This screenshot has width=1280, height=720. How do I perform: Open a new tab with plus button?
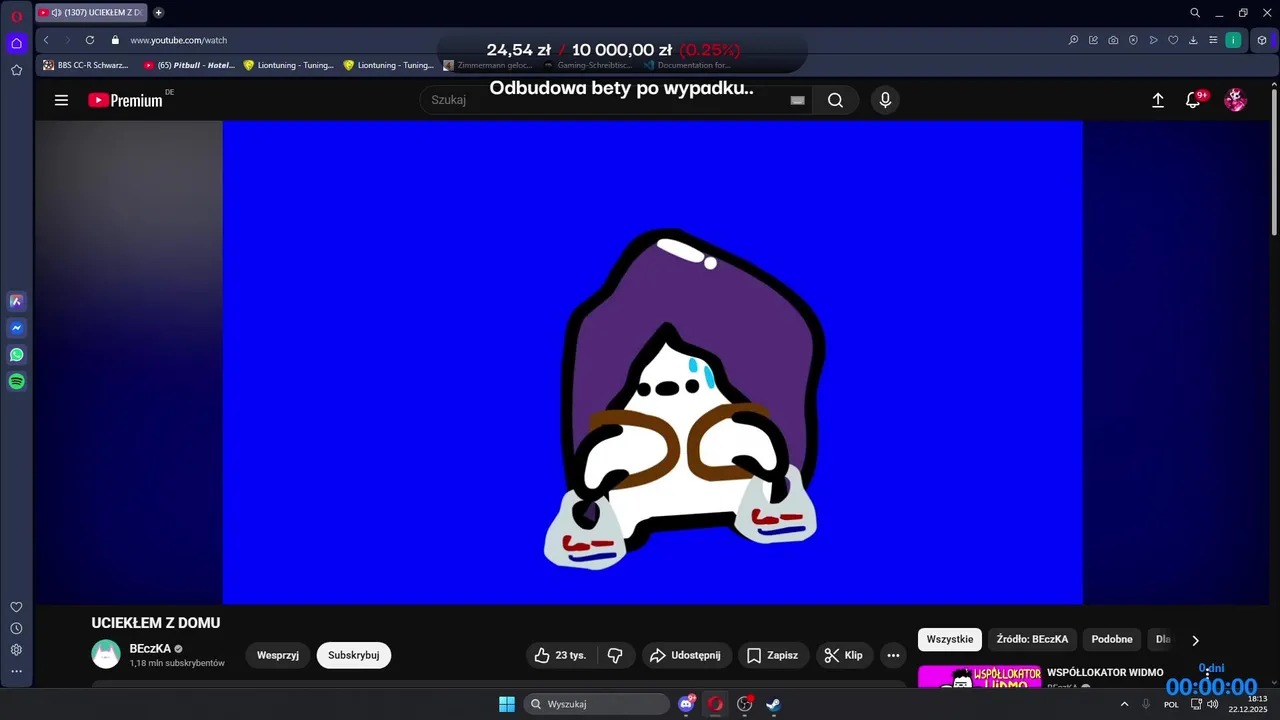[158, 13]
